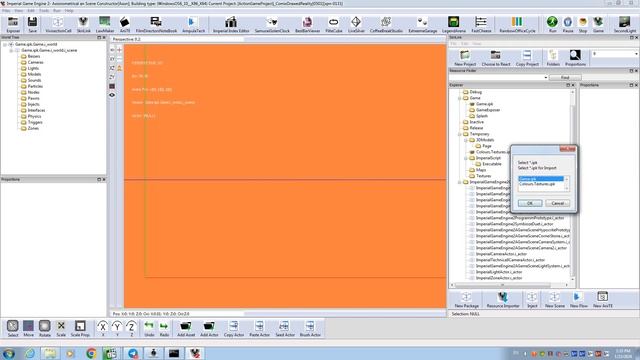This screenshot has width=640, height=360.
Task: Open the LiveSilver tool
Action: [x=356, y=24]
